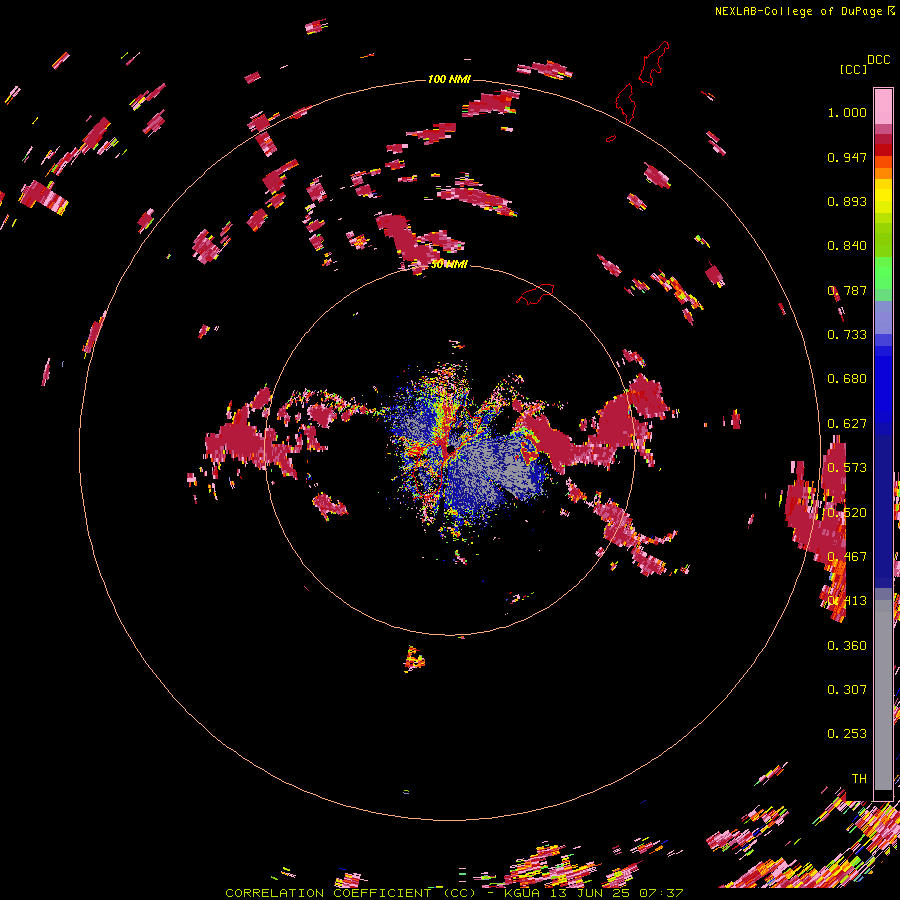Click the CORRELATION COEFFICIENT (CC) caption text
Viewport: 900px width, 900px height.
click(350, 893)
